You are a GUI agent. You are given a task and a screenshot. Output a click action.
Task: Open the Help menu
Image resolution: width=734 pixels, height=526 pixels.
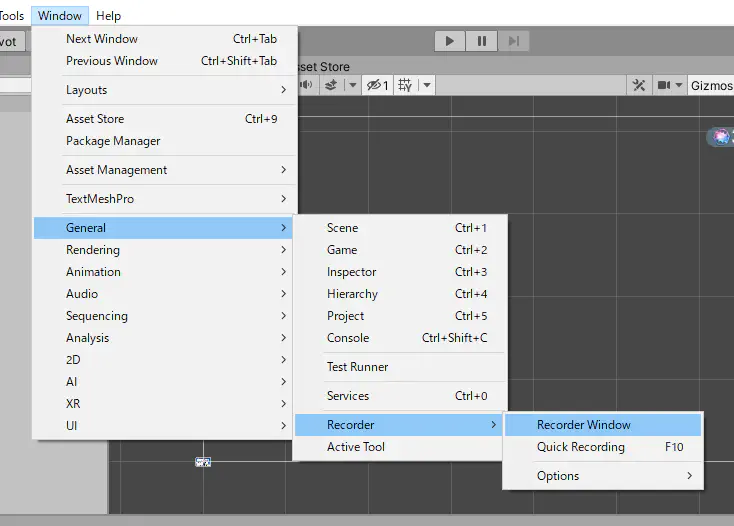pyautogui.click(x=108, y=16)
